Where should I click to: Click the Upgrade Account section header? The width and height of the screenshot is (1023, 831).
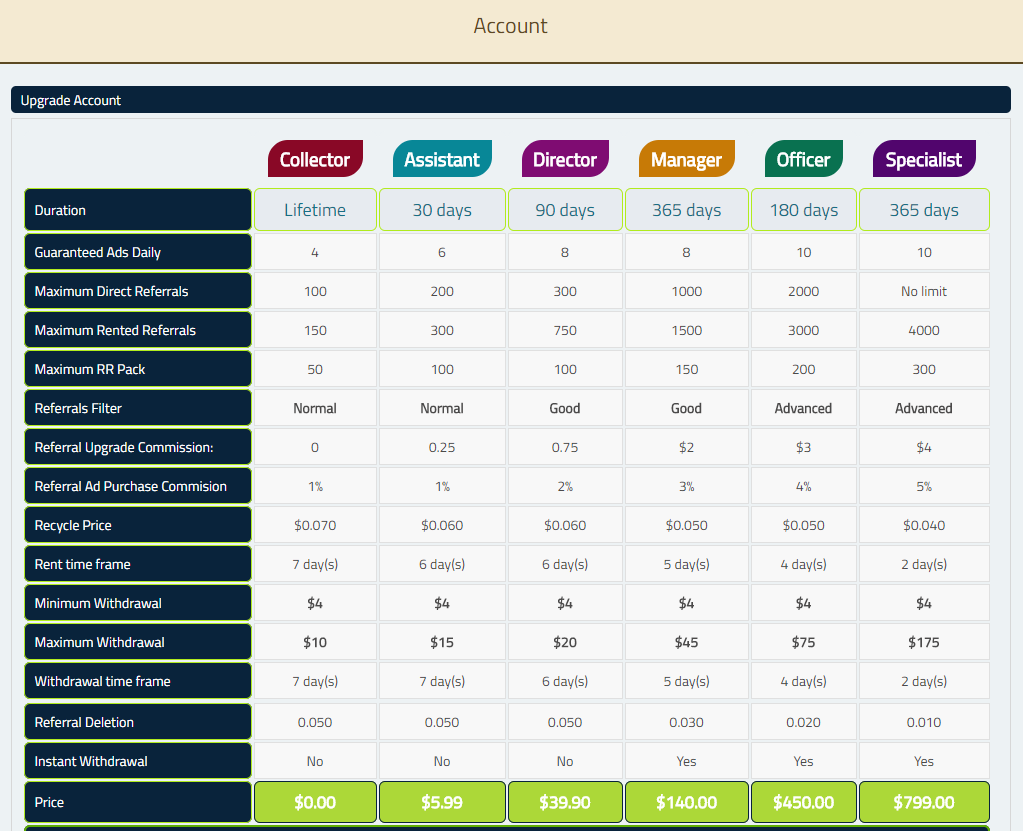[510, 100]
